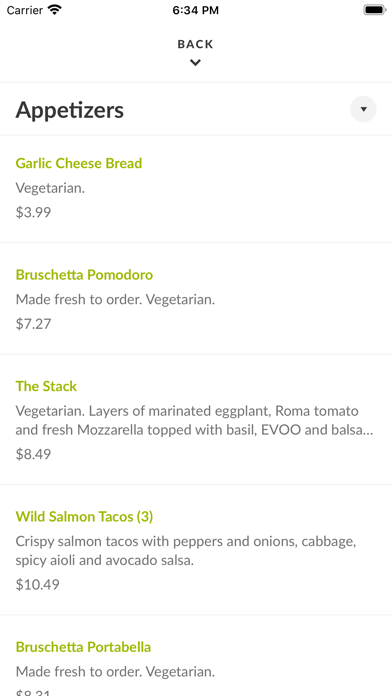This screenshot has width=392, height=696.
Task: Click The Stack eggplant description text
Action: click(194, 420)
